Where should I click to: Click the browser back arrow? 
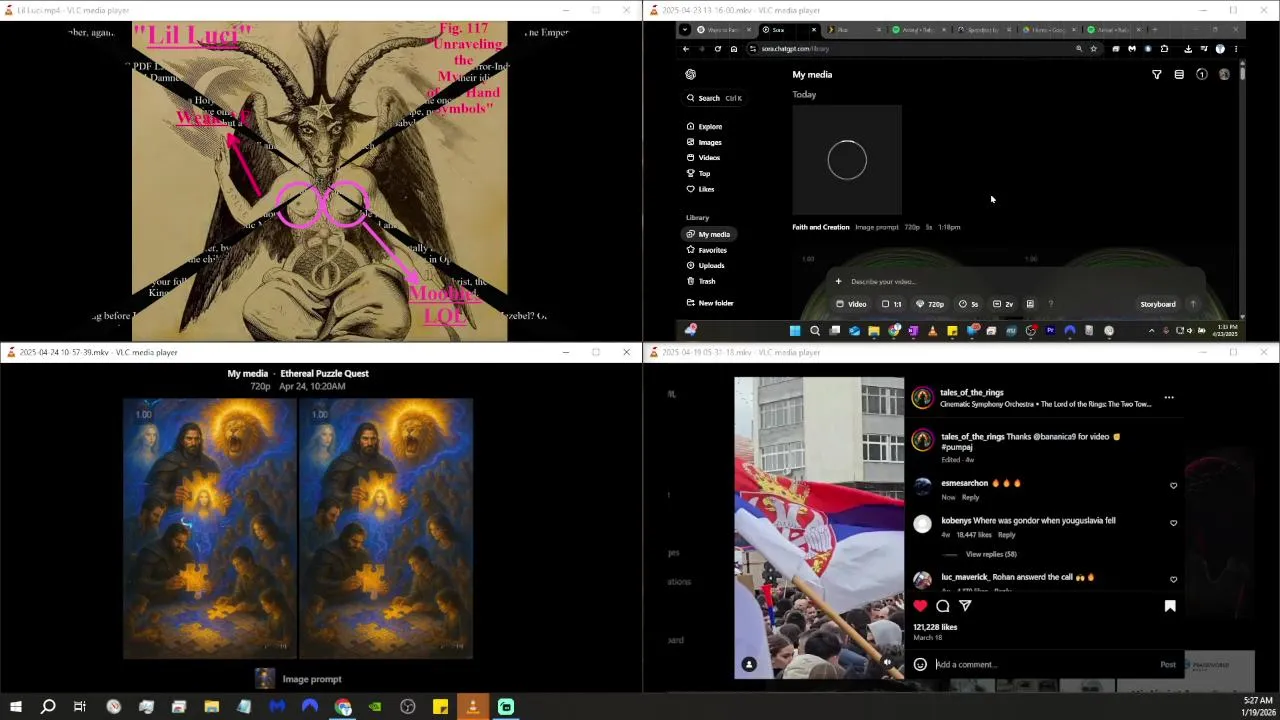coord(686,49)
